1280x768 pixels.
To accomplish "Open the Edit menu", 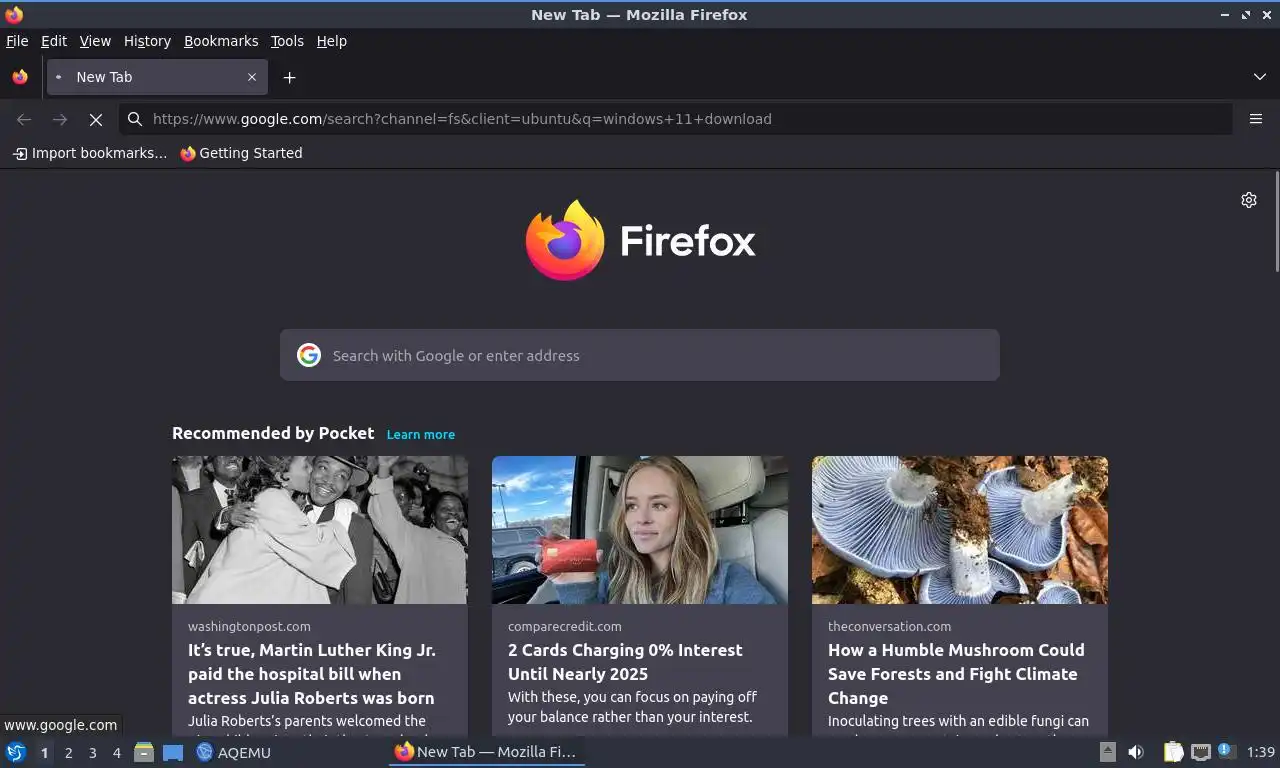I will [54, 41].
